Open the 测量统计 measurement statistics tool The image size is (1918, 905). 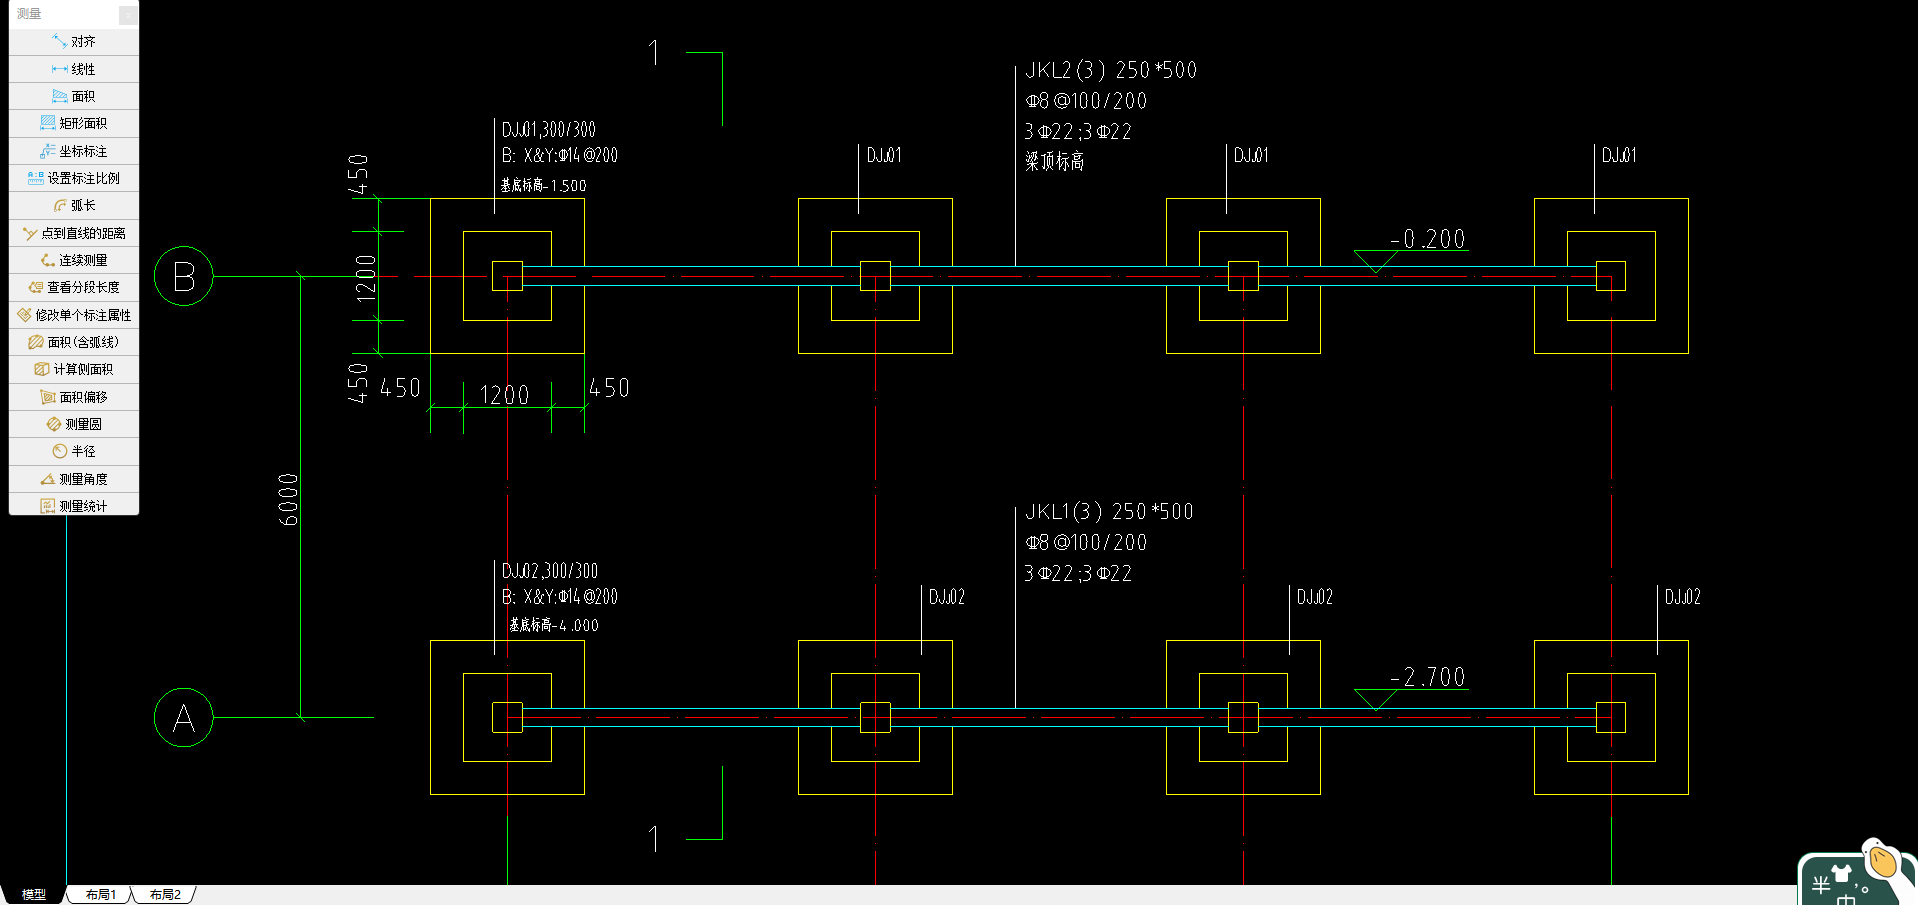tap(74, 506)
